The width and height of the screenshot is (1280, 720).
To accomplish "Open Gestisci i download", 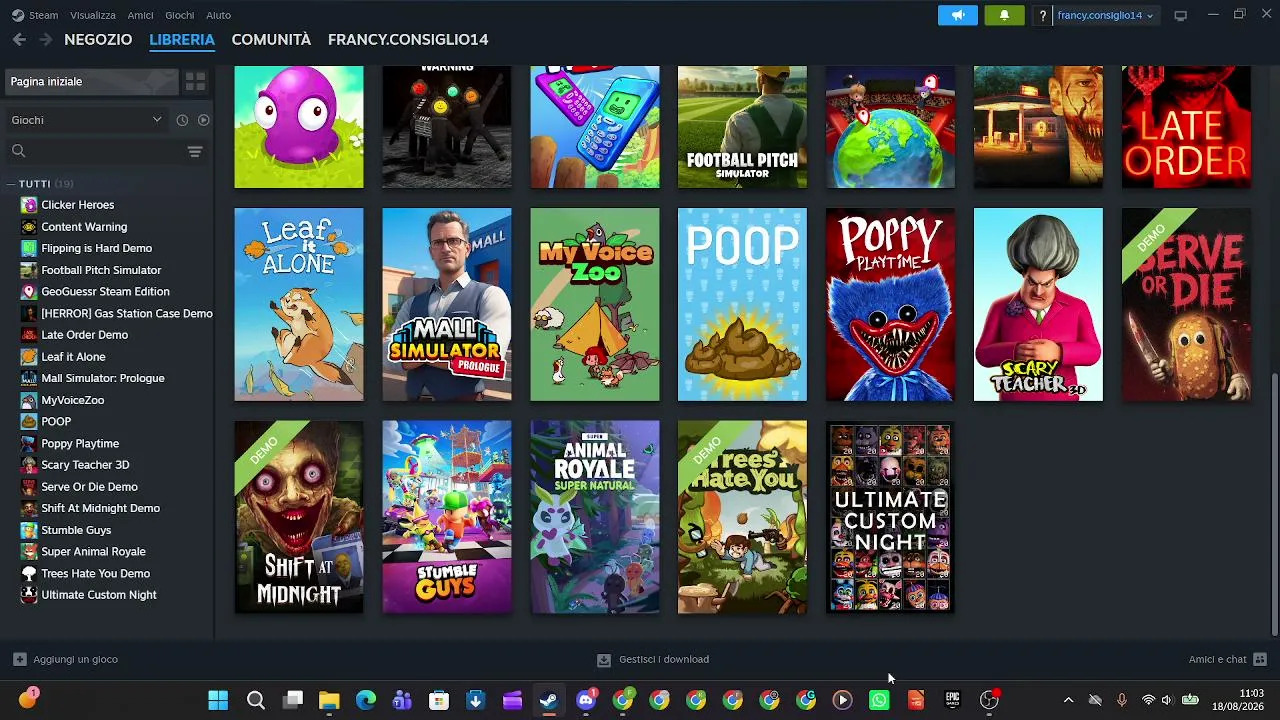I will click(x=664, y=659).
